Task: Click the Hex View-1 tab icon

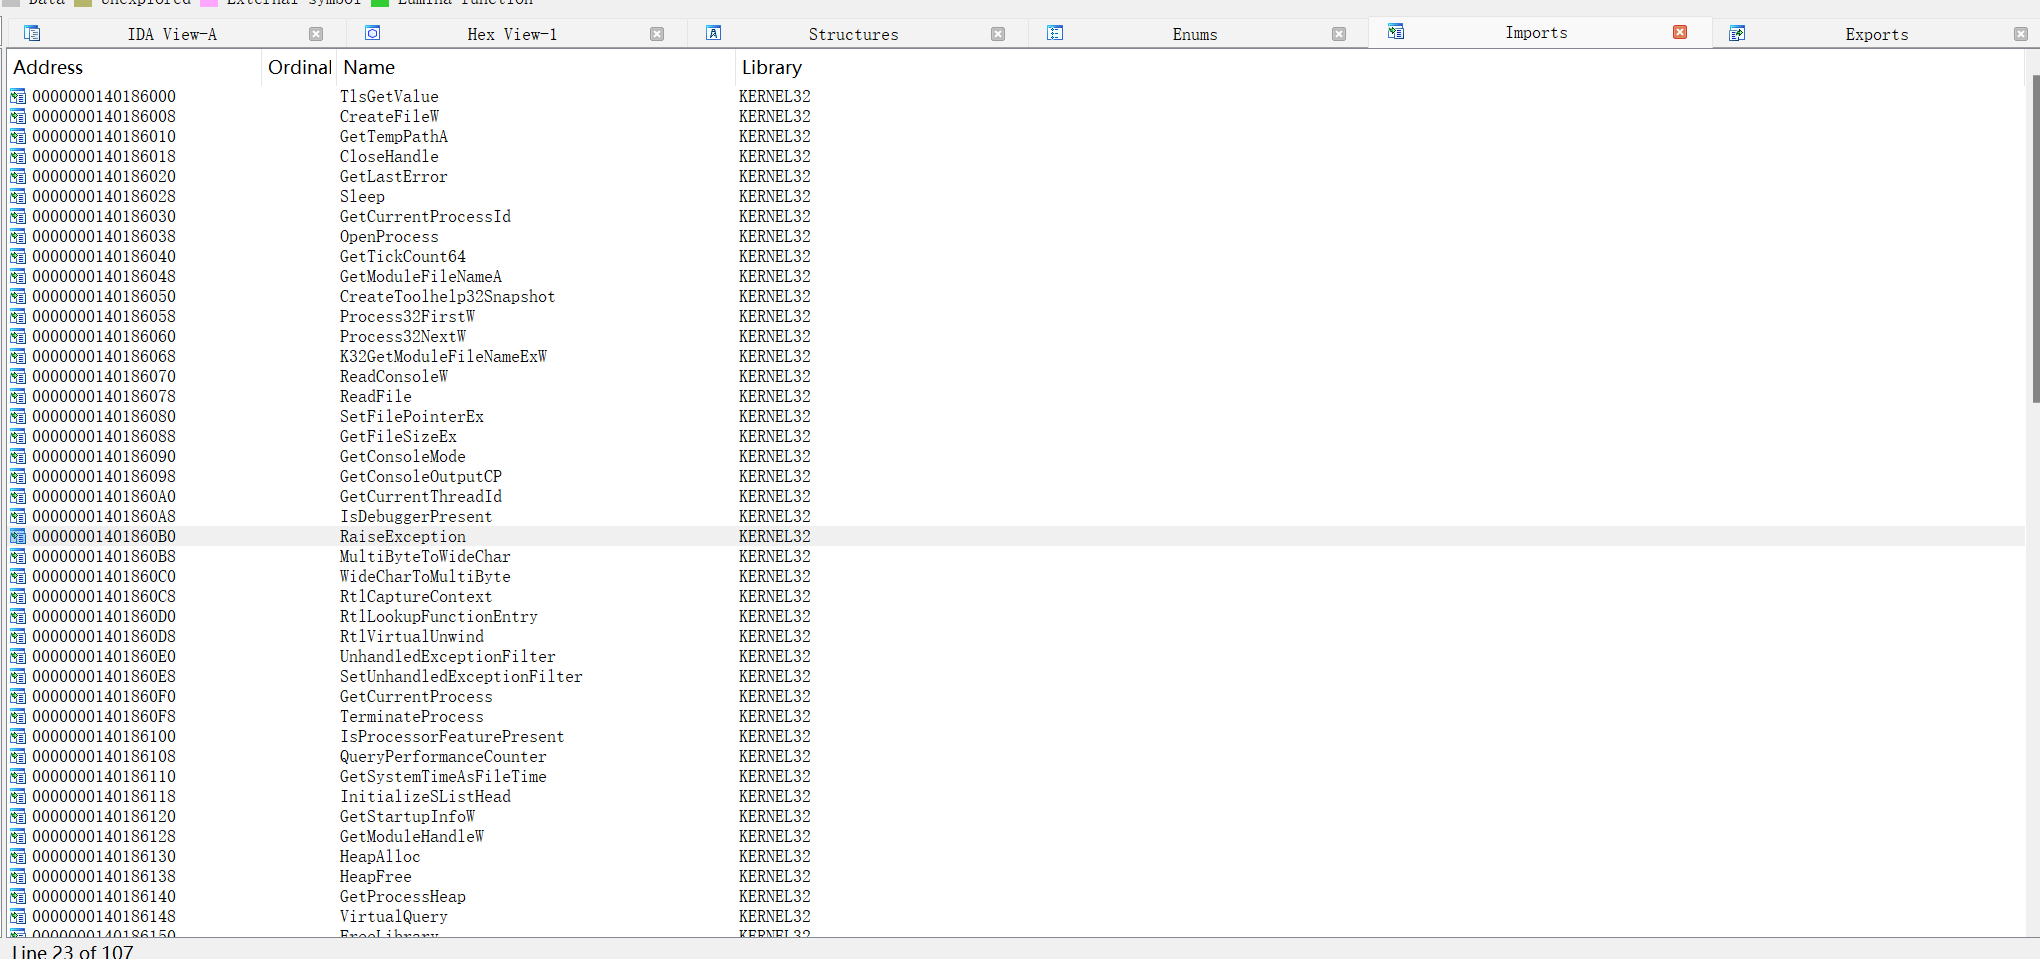Action: [x=372, y=34]
